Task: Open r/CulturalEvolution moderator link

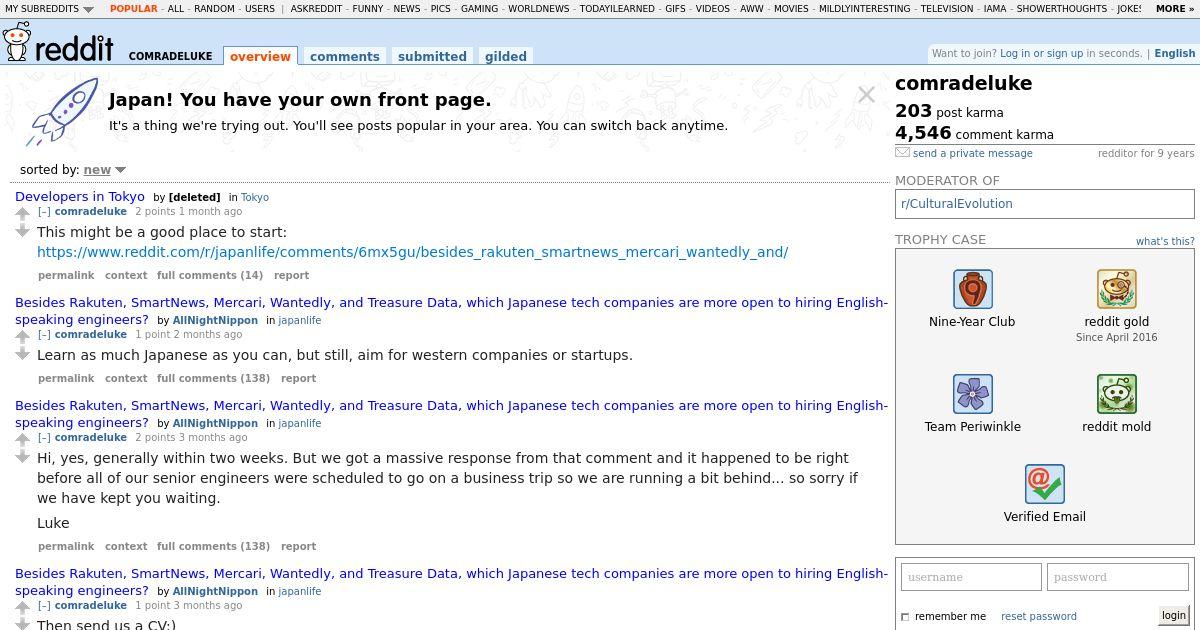Action: (957, 204)
